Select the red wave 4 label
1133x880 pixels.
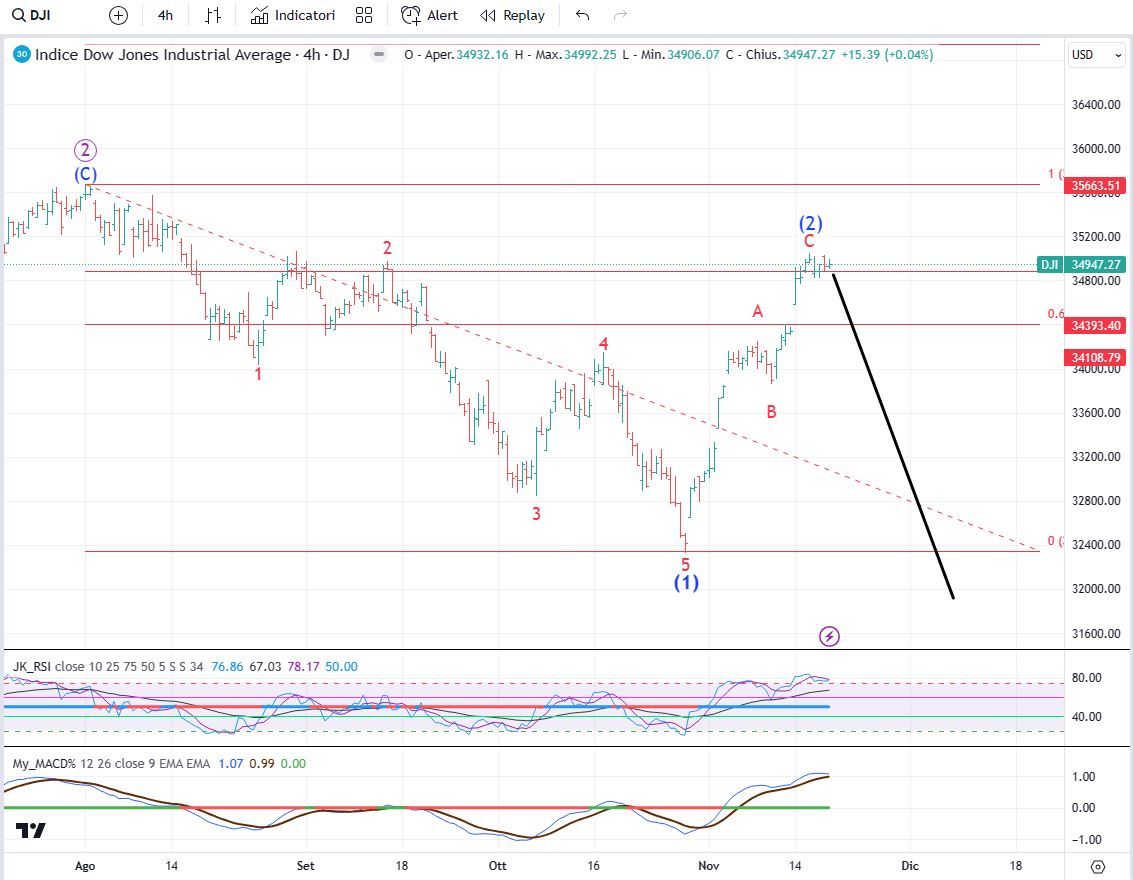[603, 343]
